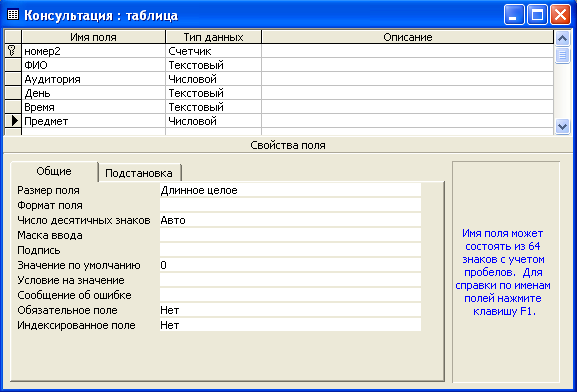Click the Число десятичных знаков value Авто
The width and height of the screenshot is (577, 392).
(x=290, y=220)
